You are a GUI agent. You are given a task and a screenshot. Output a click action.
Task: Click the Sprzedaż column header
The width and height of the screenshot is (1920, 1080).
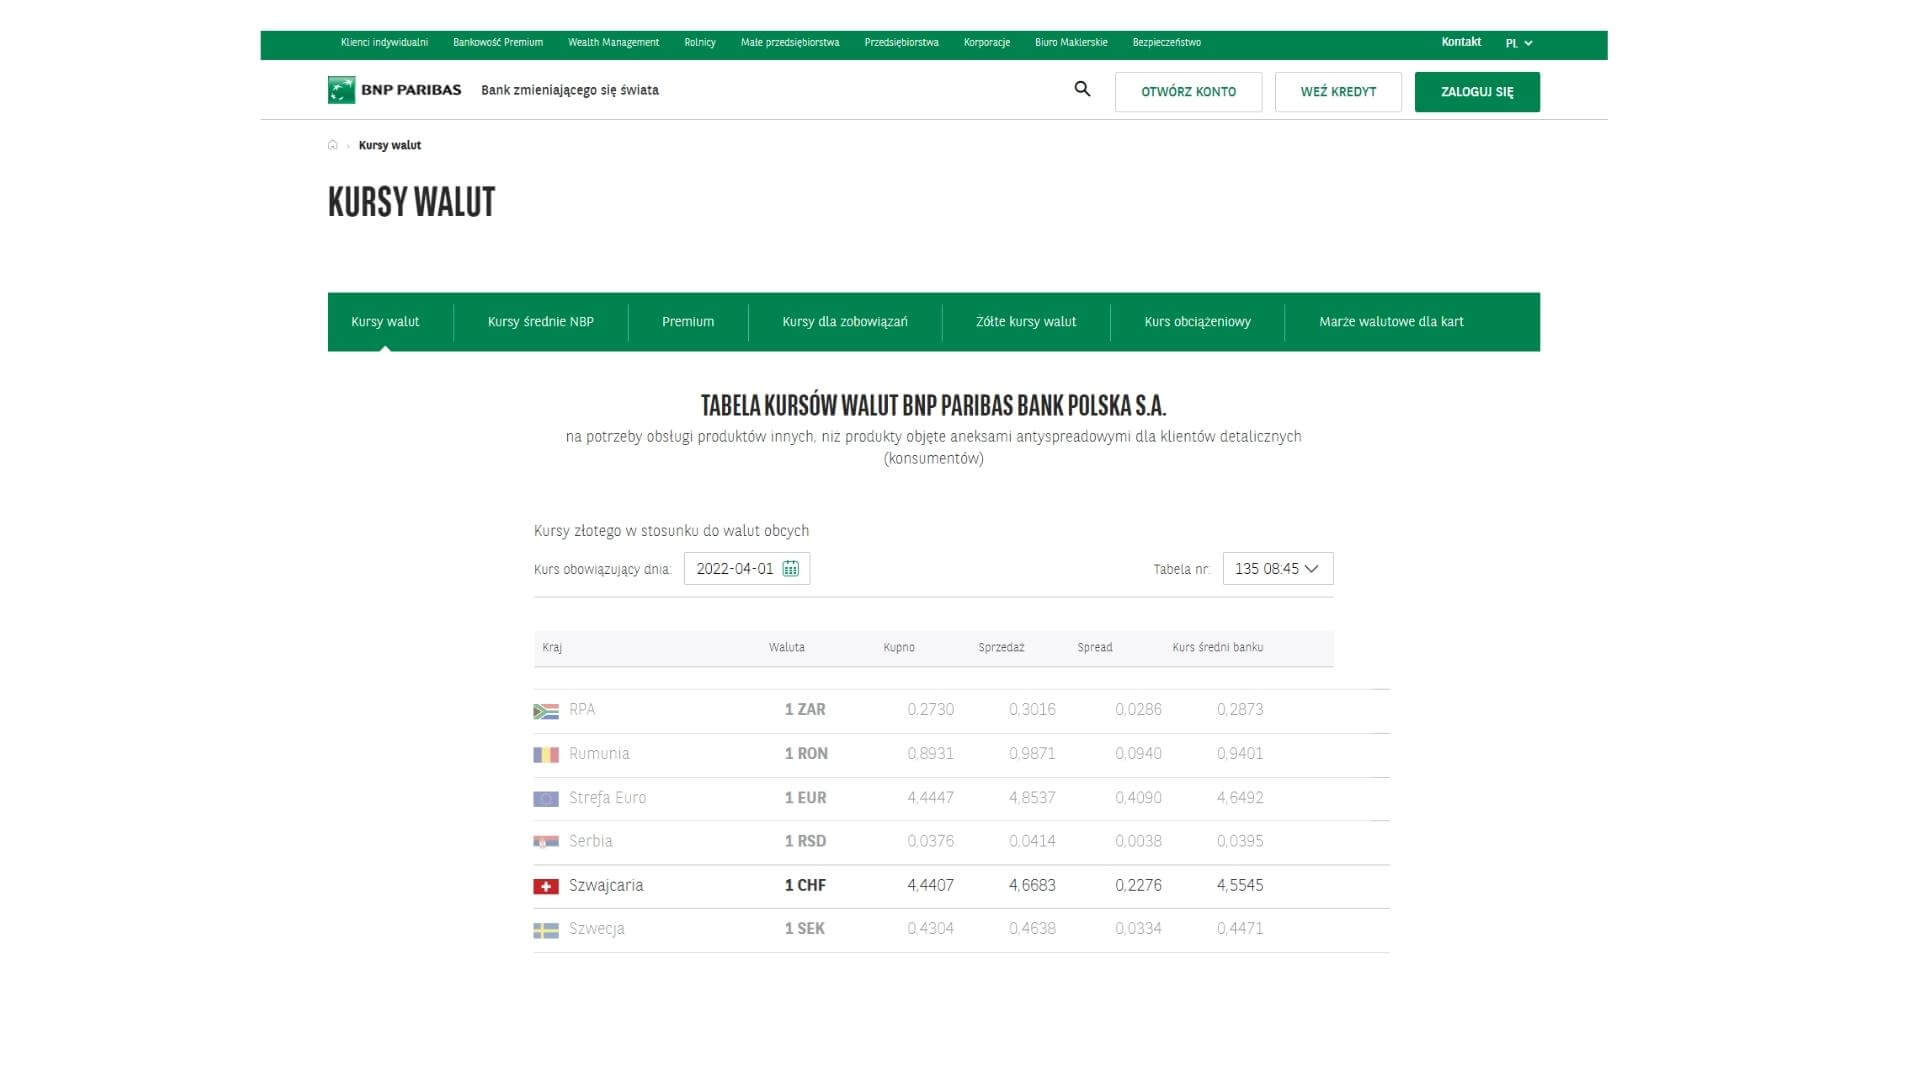pyautogui.click(x=1001, y=647)
